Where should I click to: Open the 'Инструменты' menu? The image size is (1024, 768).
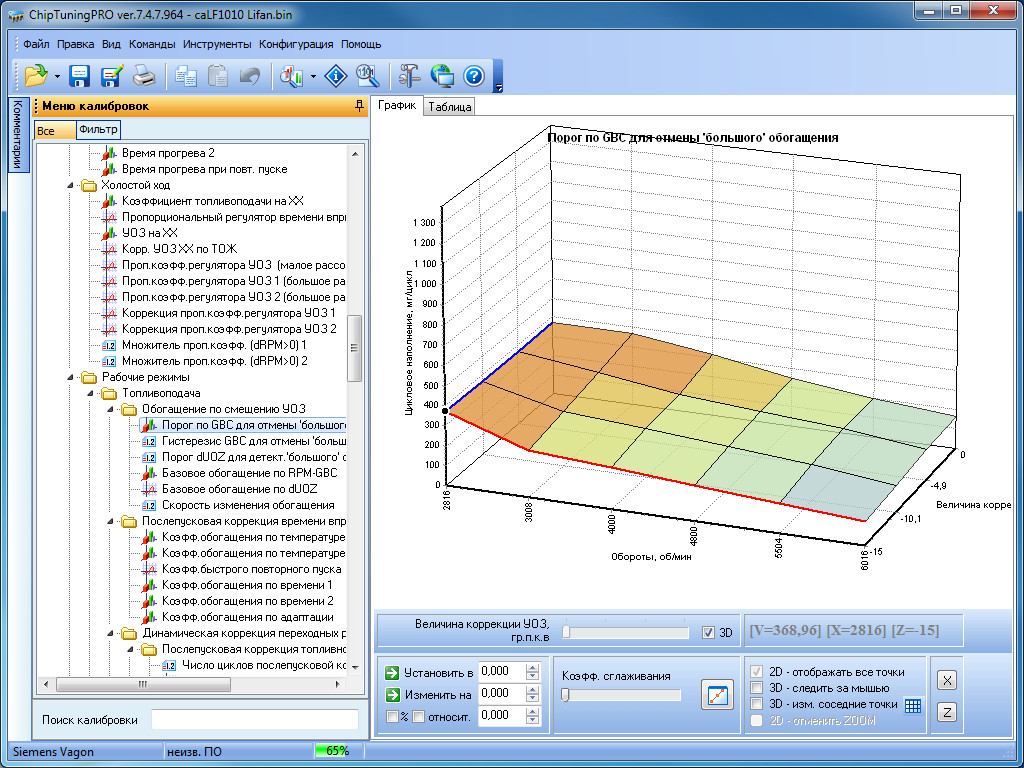[x=217, y=44]
